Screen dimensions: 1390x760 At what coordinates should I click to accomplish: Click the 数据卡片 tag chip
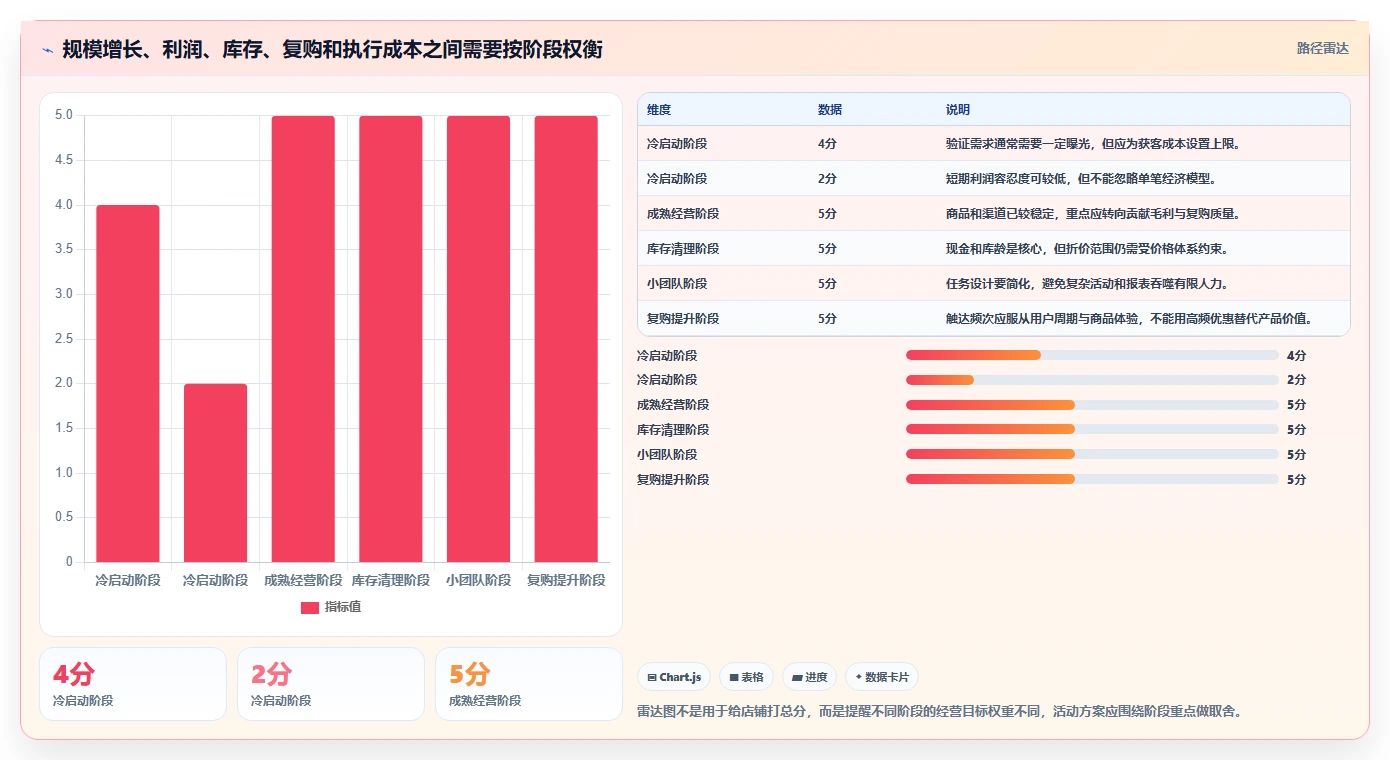[882, 677]
